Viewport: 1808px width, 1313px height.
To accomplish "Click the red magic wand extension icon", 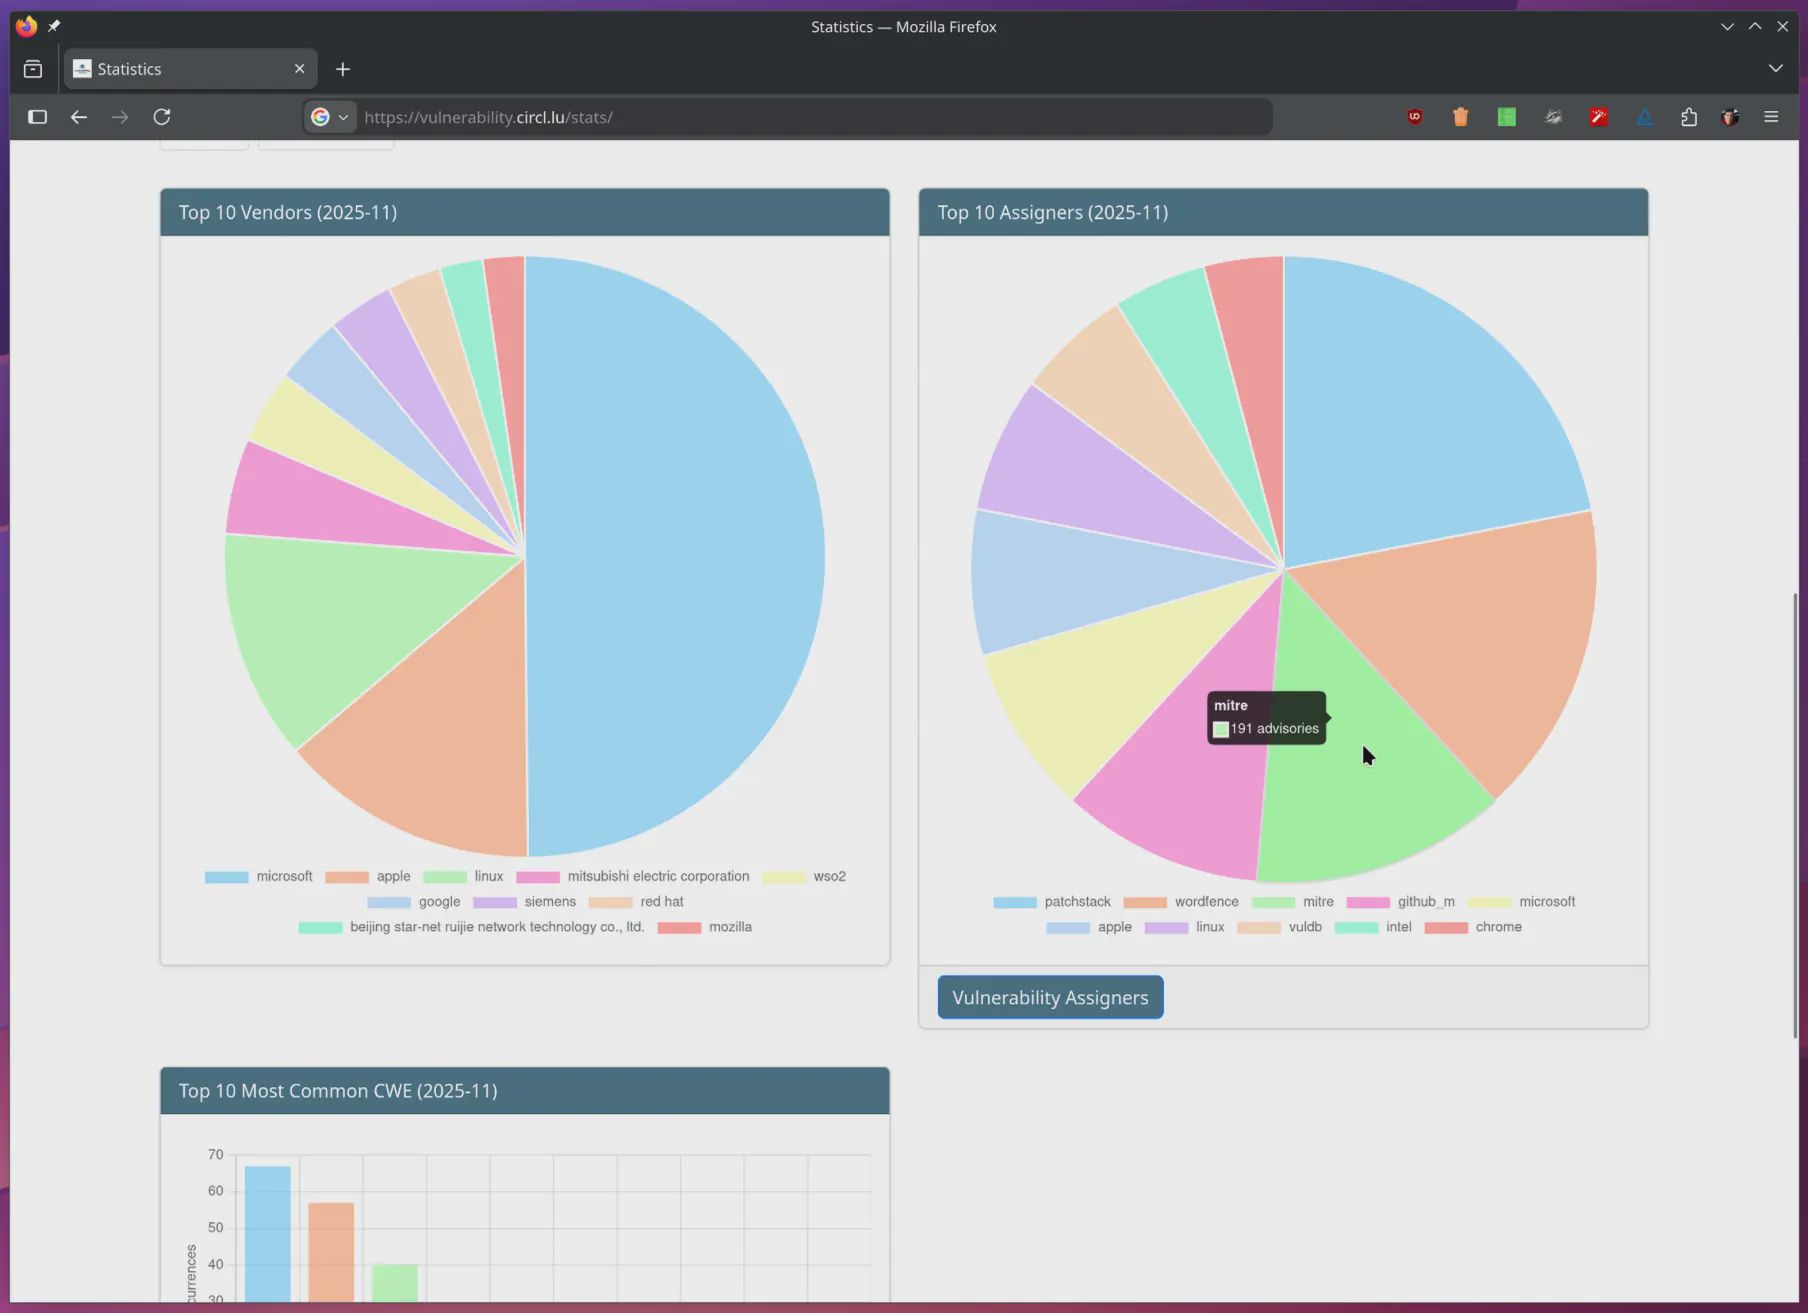I will coord(1598,117).
